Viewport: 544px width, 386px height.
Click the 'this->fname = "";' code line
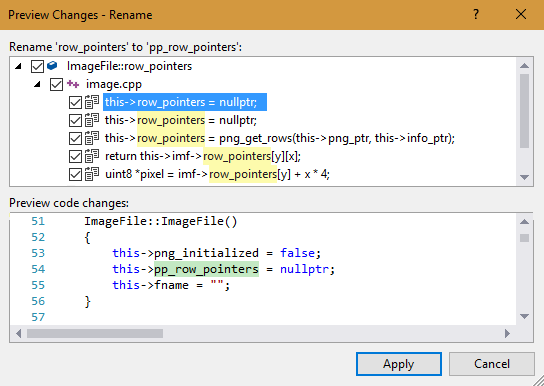coord(171,285)
